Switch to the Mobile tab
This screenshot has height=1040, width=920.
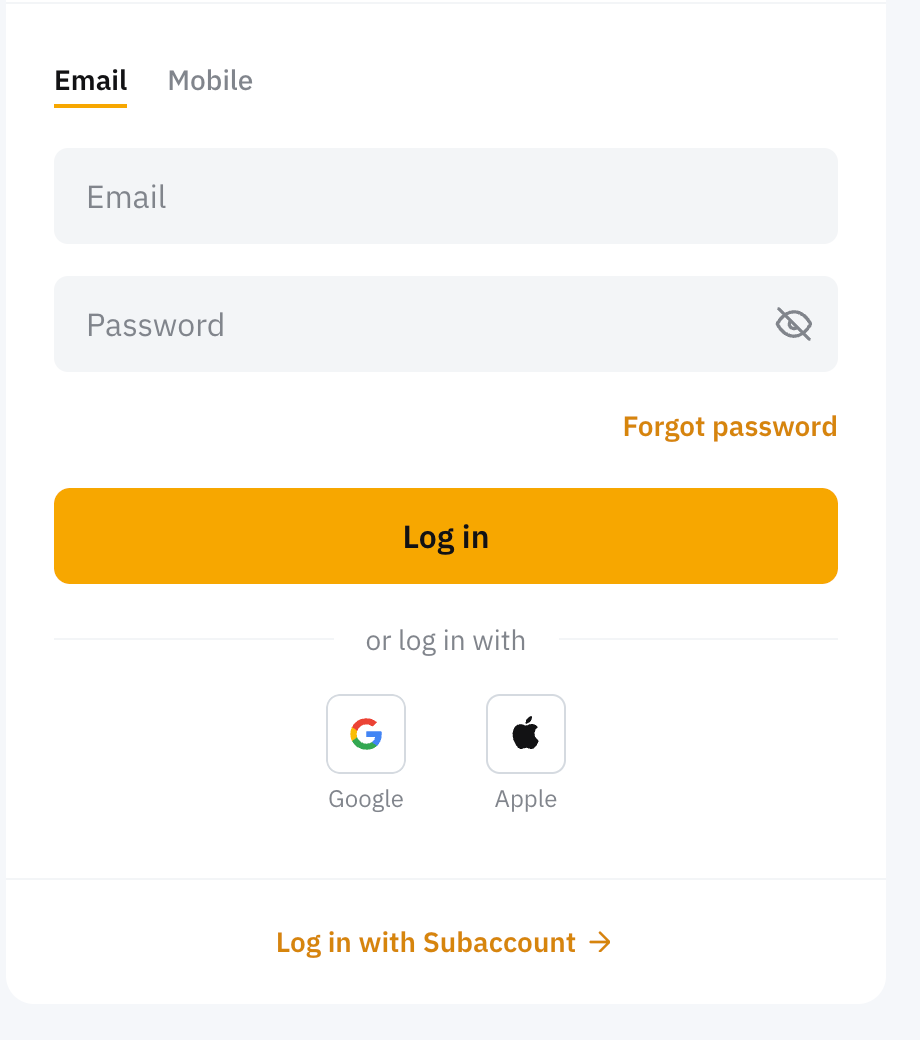point(210,80)
